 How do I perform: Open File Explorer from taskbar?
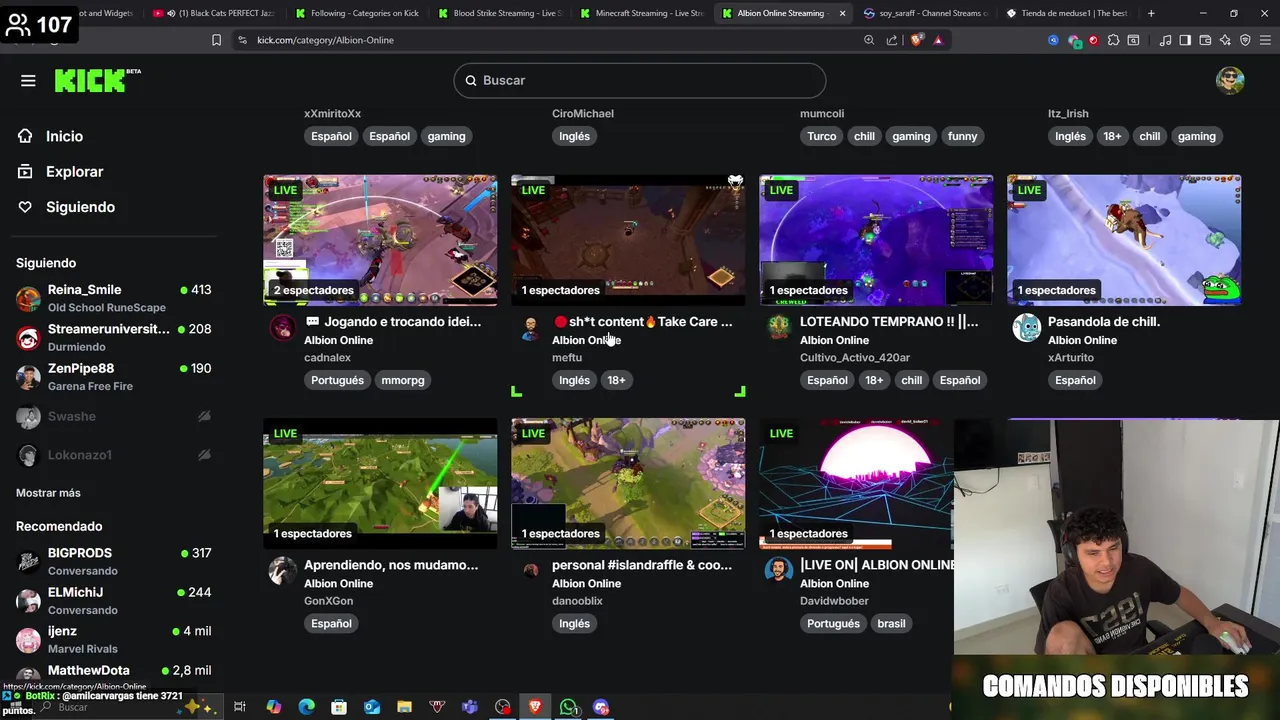tap(404, 707)
